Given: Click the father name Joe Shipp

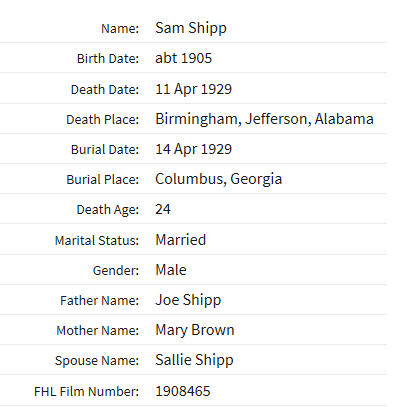Looking at the screenshot, I should (x=188, y=300).
